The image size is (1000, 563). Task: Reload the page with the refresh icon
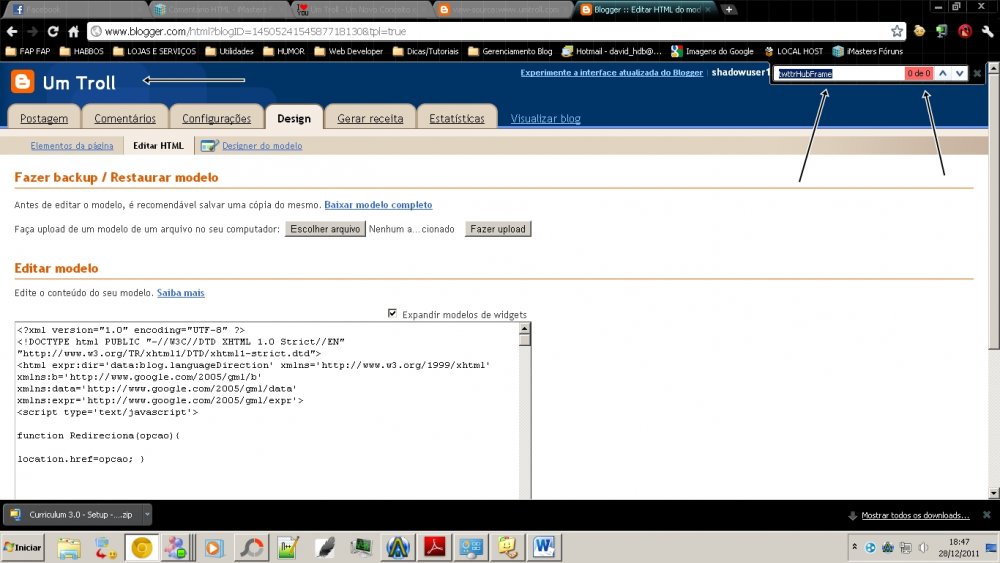pos(53,31)
